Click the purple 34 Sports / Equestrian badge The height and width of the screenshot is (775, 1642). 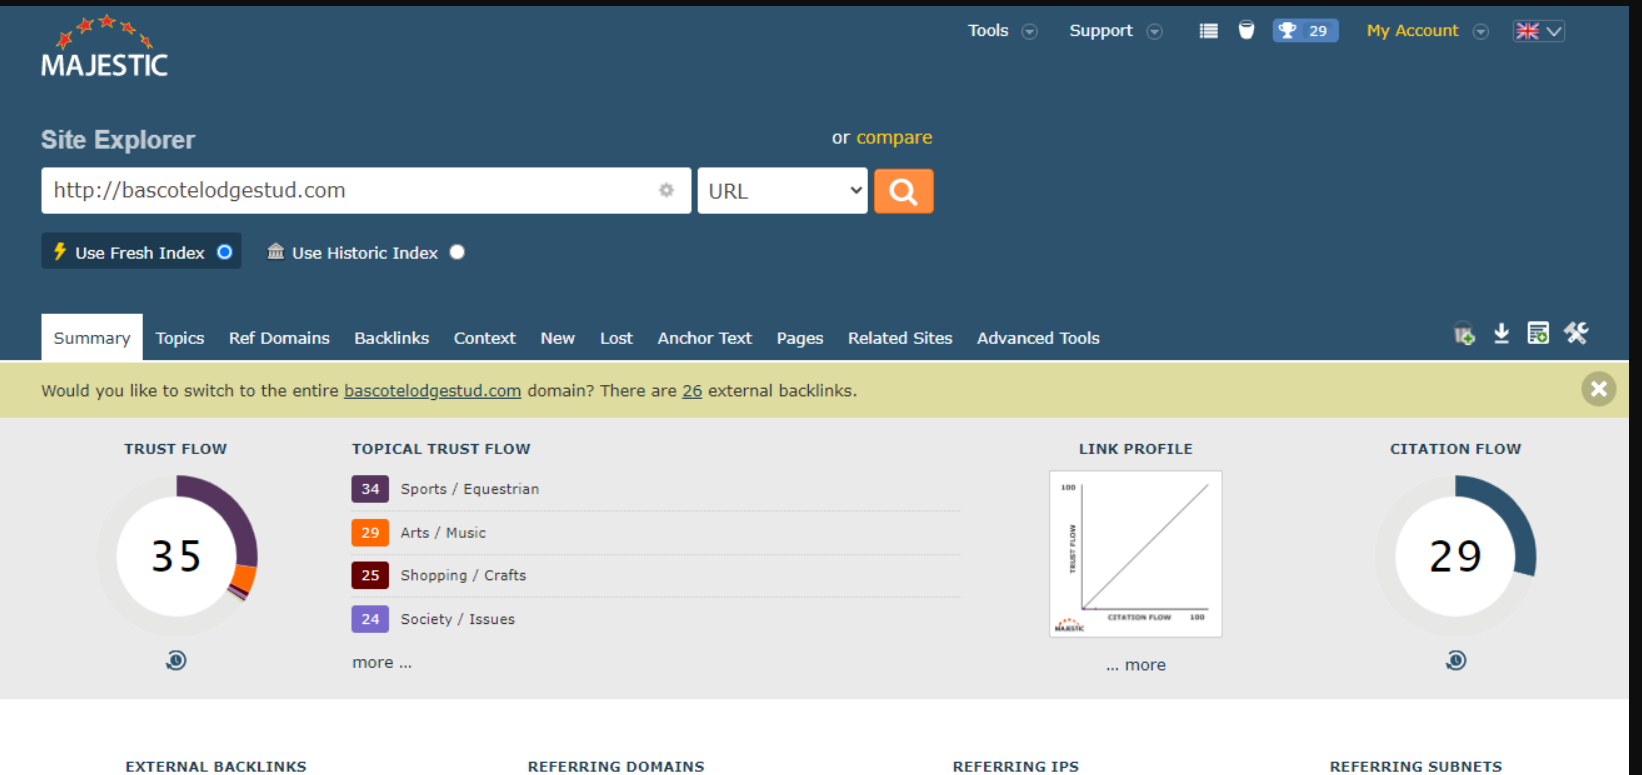click(370, 489)
